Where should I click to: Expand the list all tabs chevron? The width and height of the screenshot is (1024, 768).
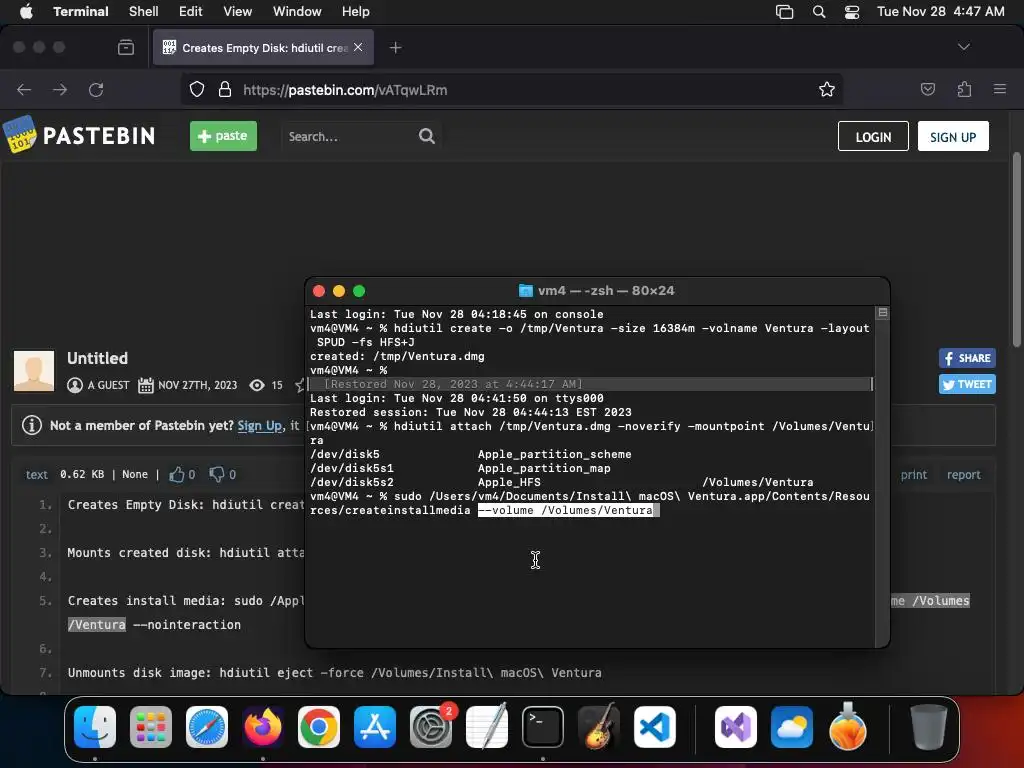[x=963, y=47]
